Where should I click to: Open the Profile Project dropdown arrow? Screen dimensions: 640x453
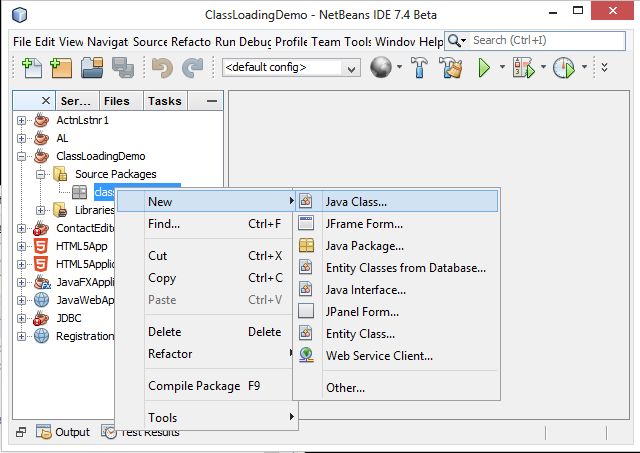[x=584, y=67]
